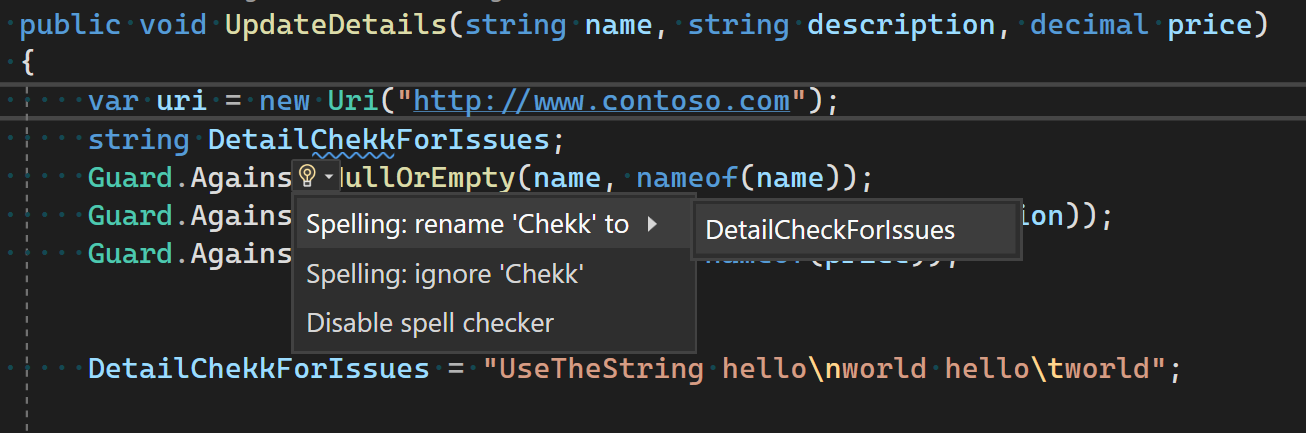Image resolution: width=1306 pixels, height=433 pixels.
Task: Click the Guard class on the first Guard line
Action: 127,178
